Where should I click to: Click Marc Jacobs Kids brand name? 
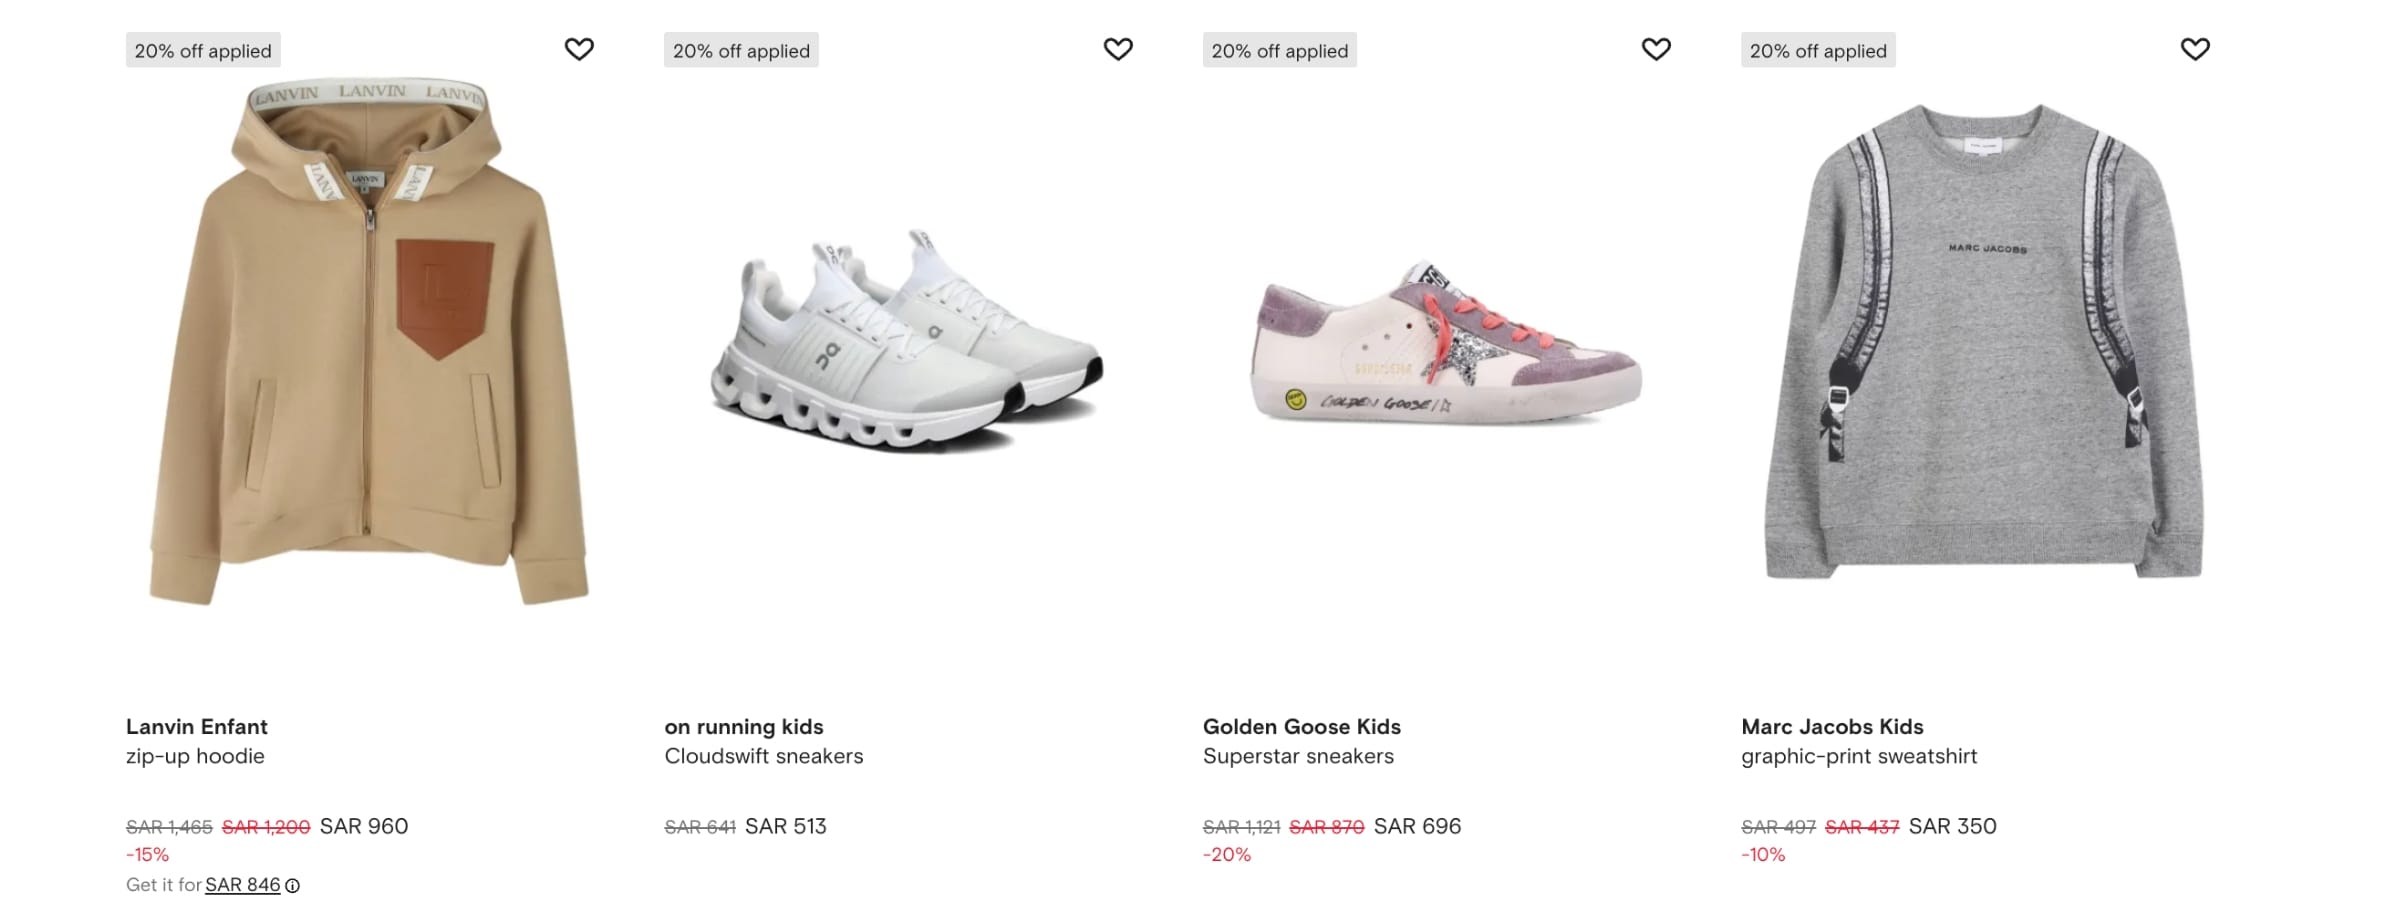coord(1831,727)
